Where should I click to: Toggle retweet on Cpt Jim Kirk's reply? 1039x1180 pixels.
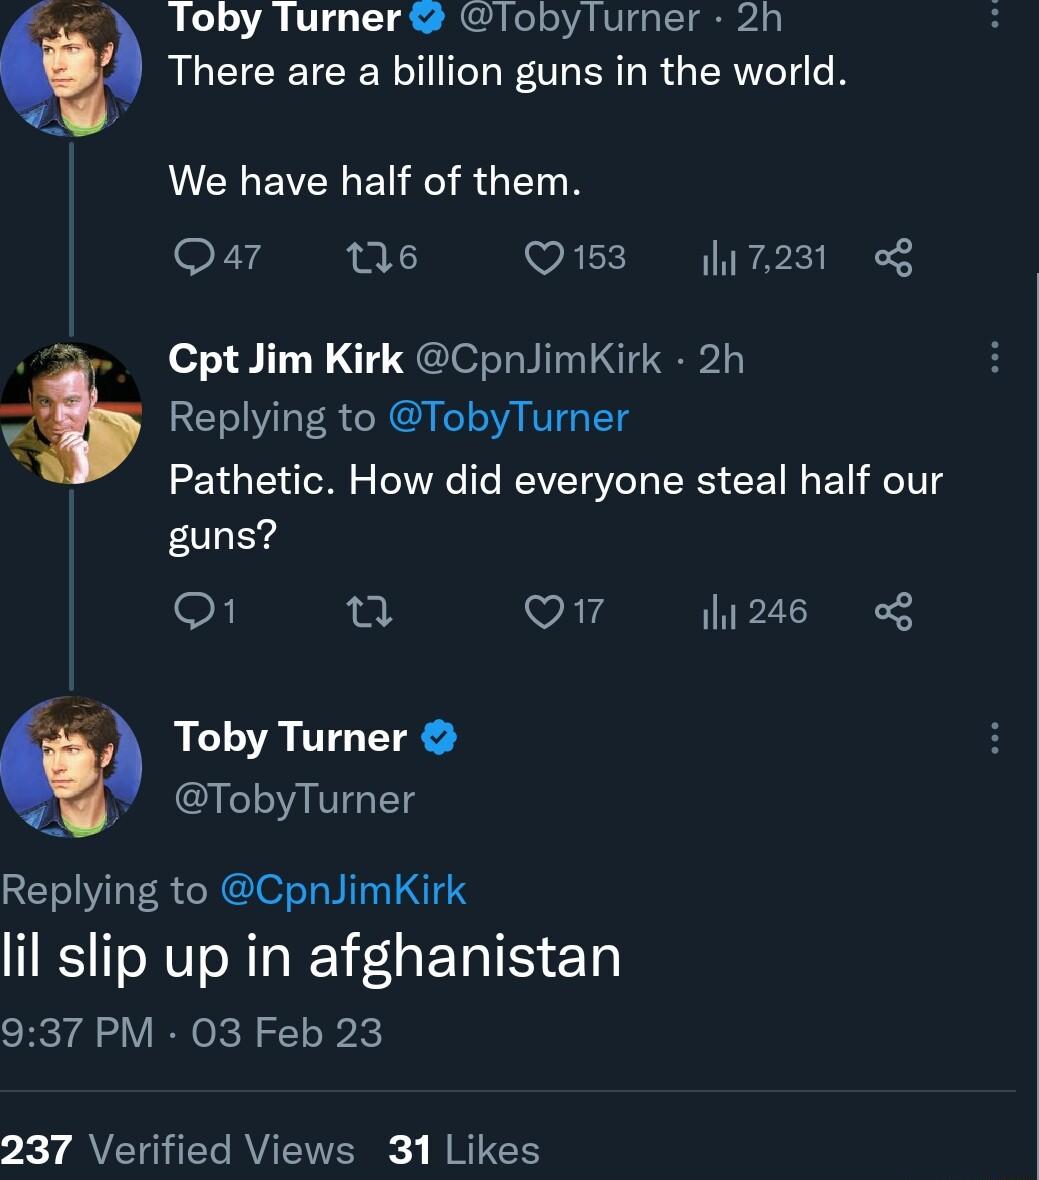369,612
